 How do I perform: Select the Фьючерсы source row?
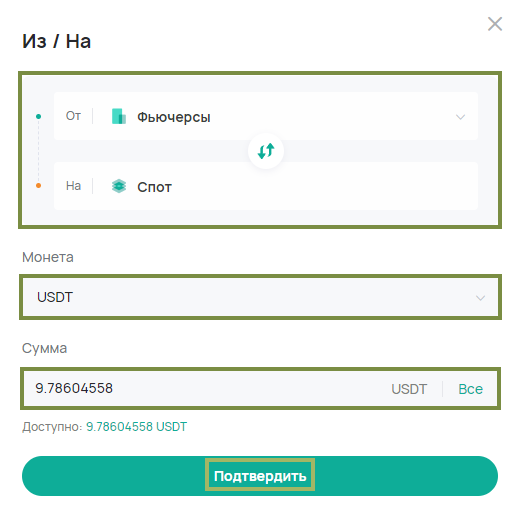[x=266, y=116]
